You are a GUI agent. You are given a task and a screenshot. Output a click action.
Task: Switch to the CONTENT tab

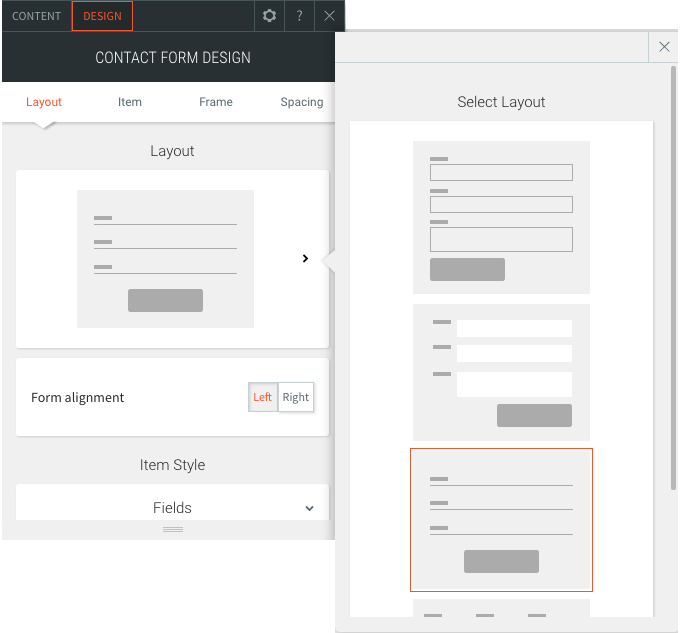(x=36, y=16)
